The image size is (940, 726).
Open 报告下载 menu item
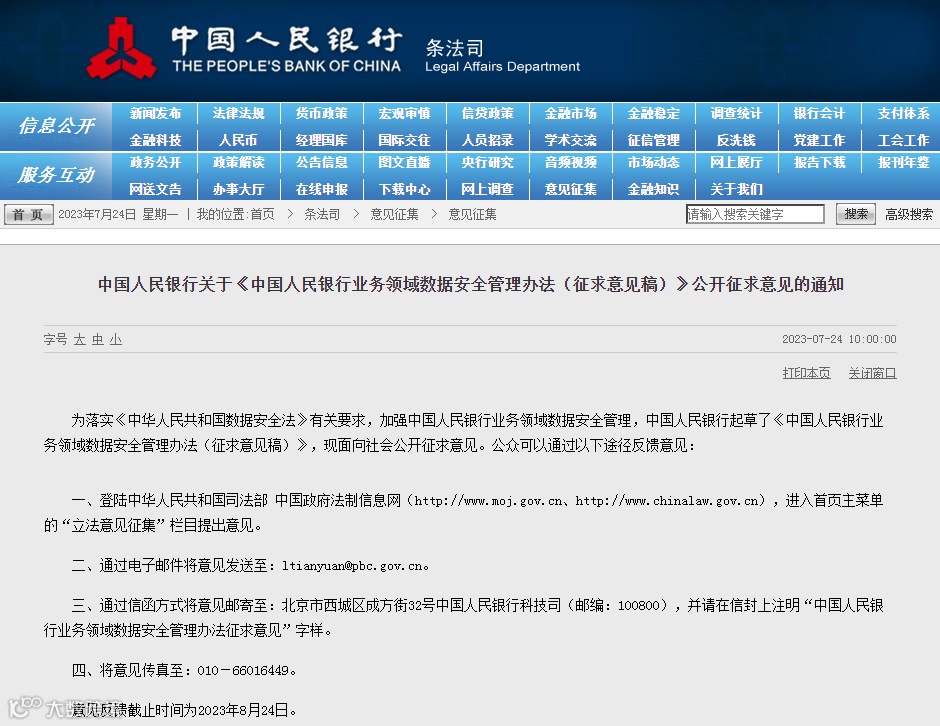click(x=820, y=162)
